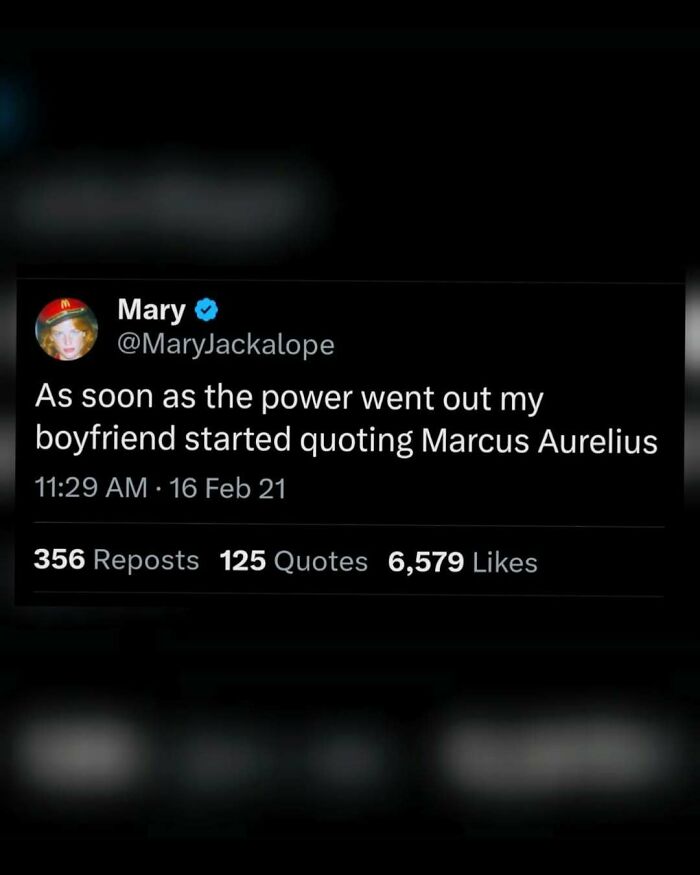Click the red McDonald's cap in avatar

click(67, 308)
